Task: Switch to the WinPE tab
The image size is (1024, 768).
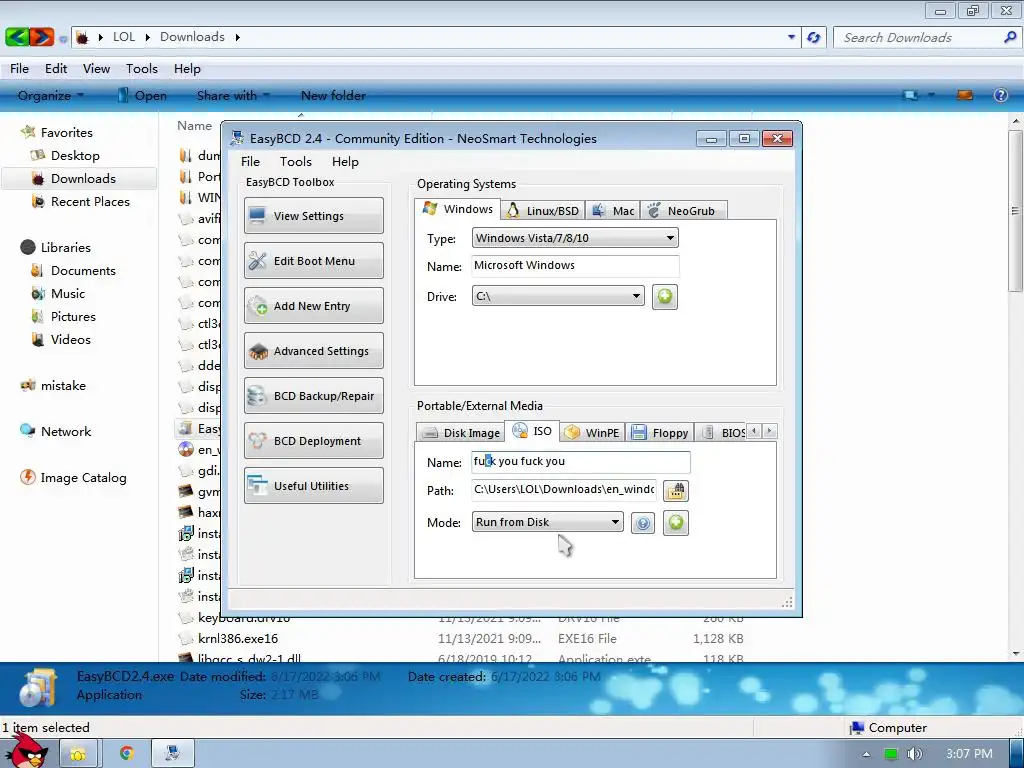Action: 592,432
